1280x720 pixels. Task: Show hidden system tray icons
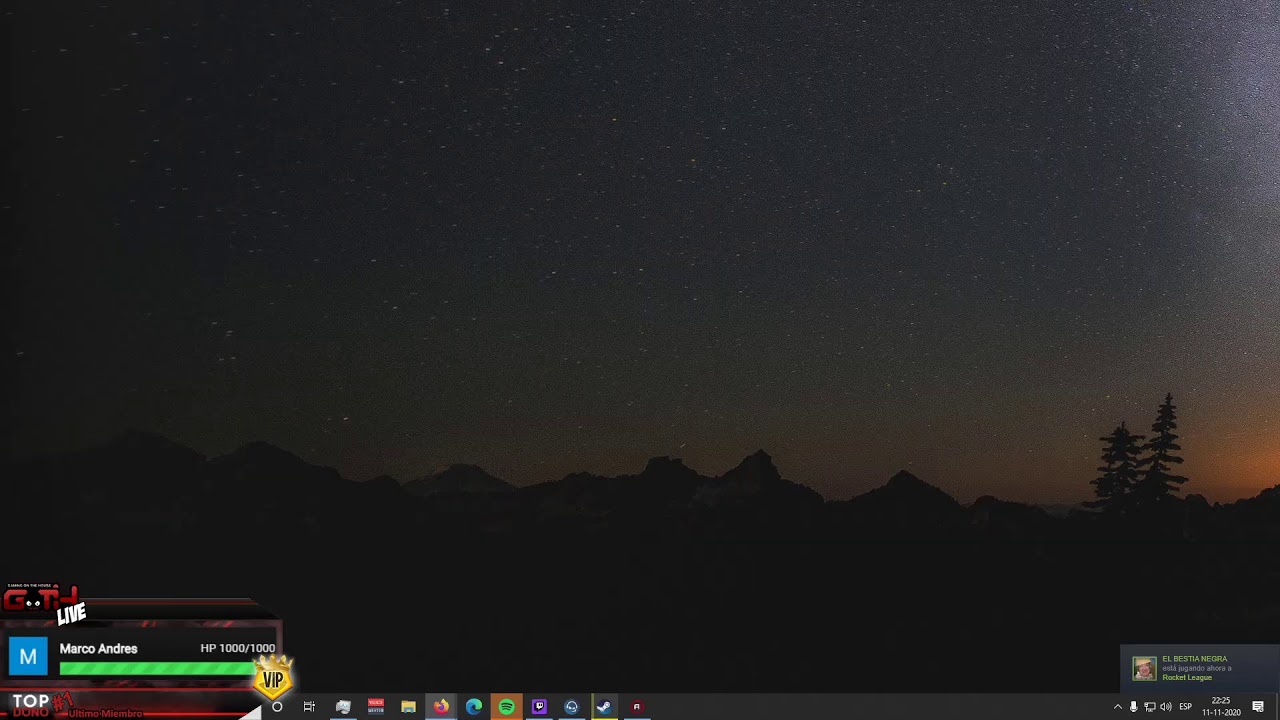tap(1118, 707)
